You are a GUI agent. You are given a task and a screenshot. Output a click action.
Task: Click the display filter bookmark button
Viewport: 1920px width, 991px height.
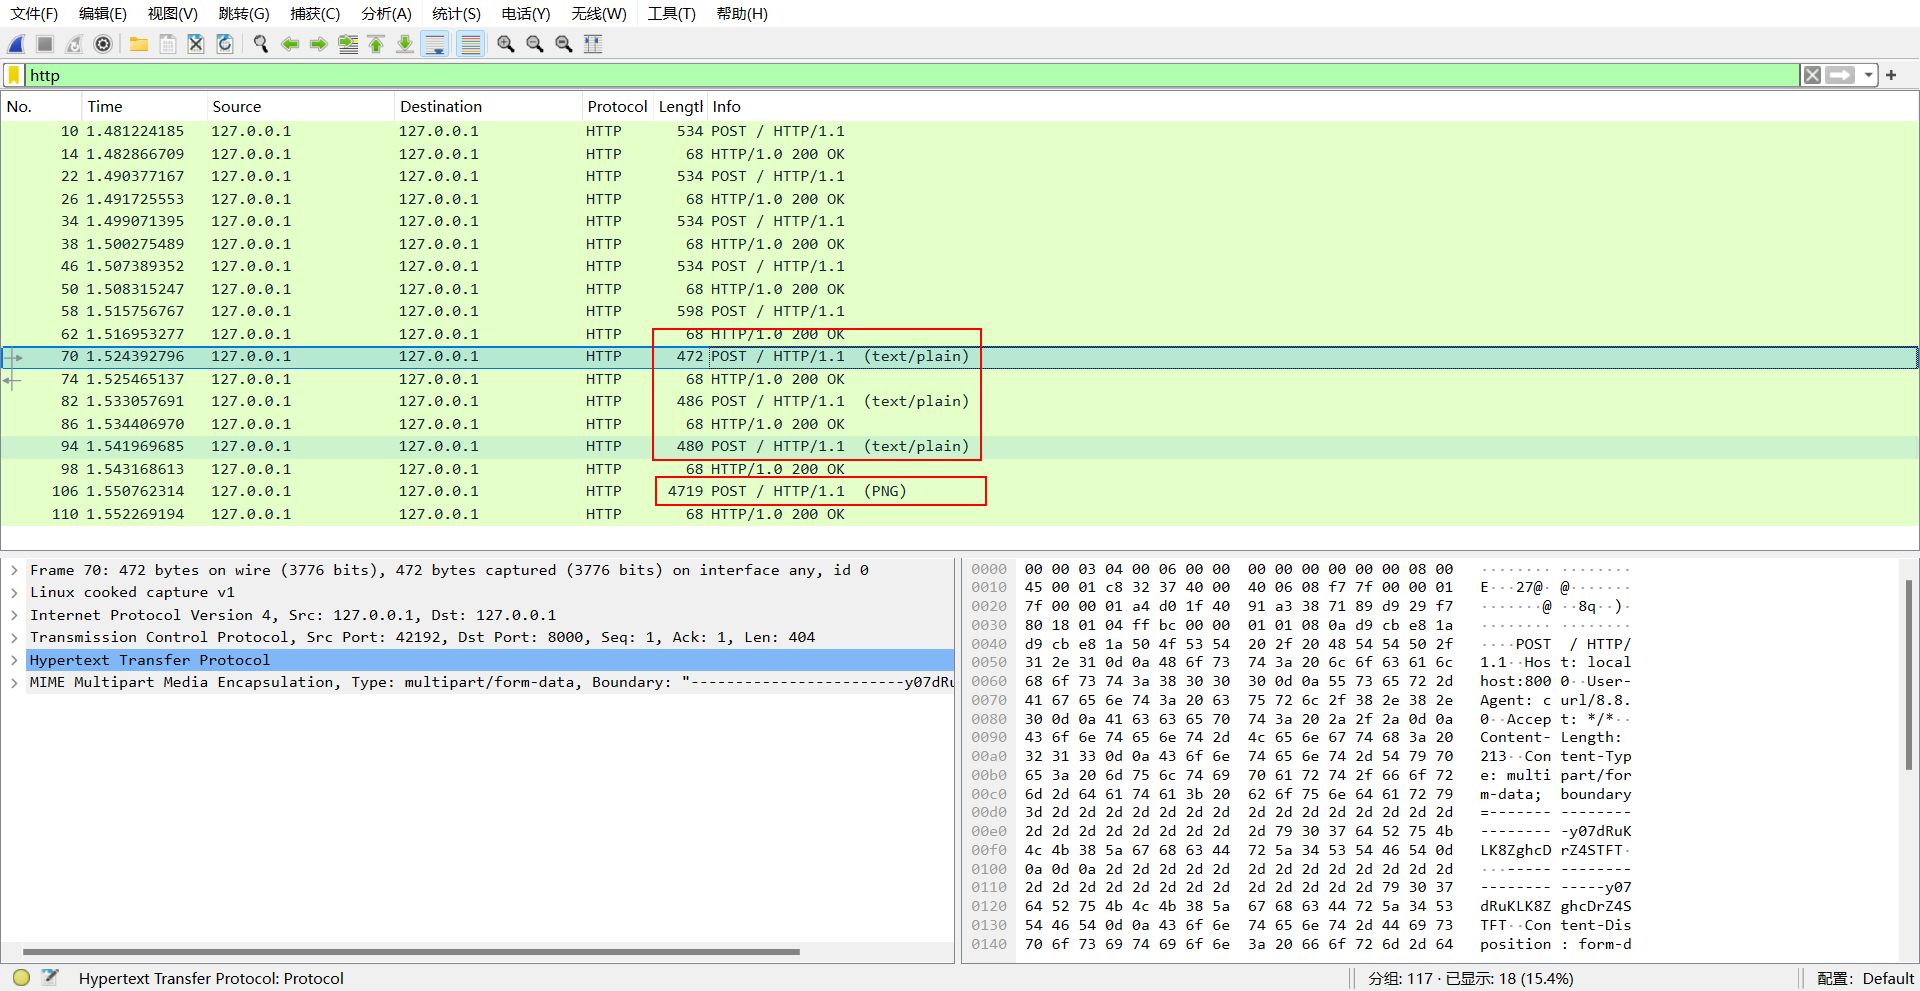click(14, 75)
